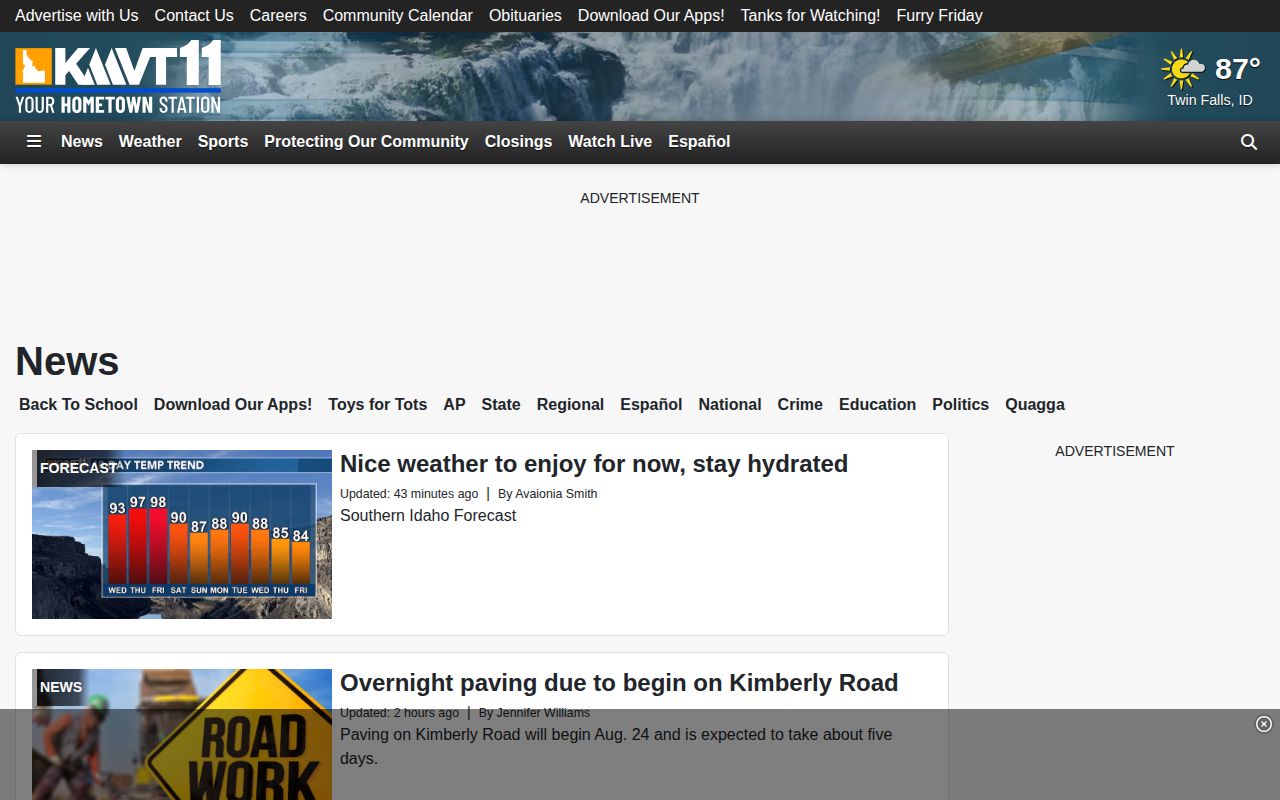Click the 'By Jennifer Williams' byline
This screenshot has width=1280, height=800.
[x=534, y=713]
